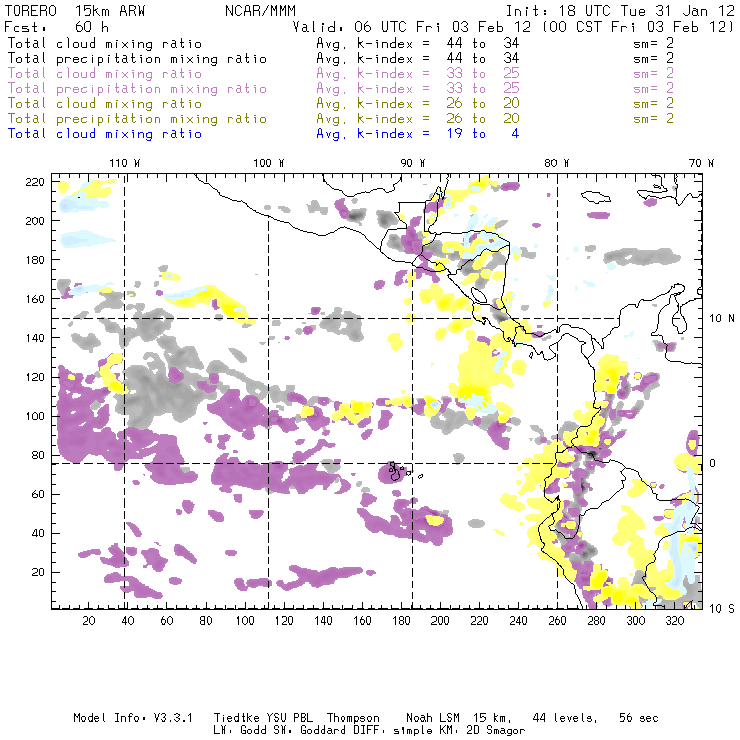Click the '100 W' longitude label
Screen dimensions: 740x740
269,163
